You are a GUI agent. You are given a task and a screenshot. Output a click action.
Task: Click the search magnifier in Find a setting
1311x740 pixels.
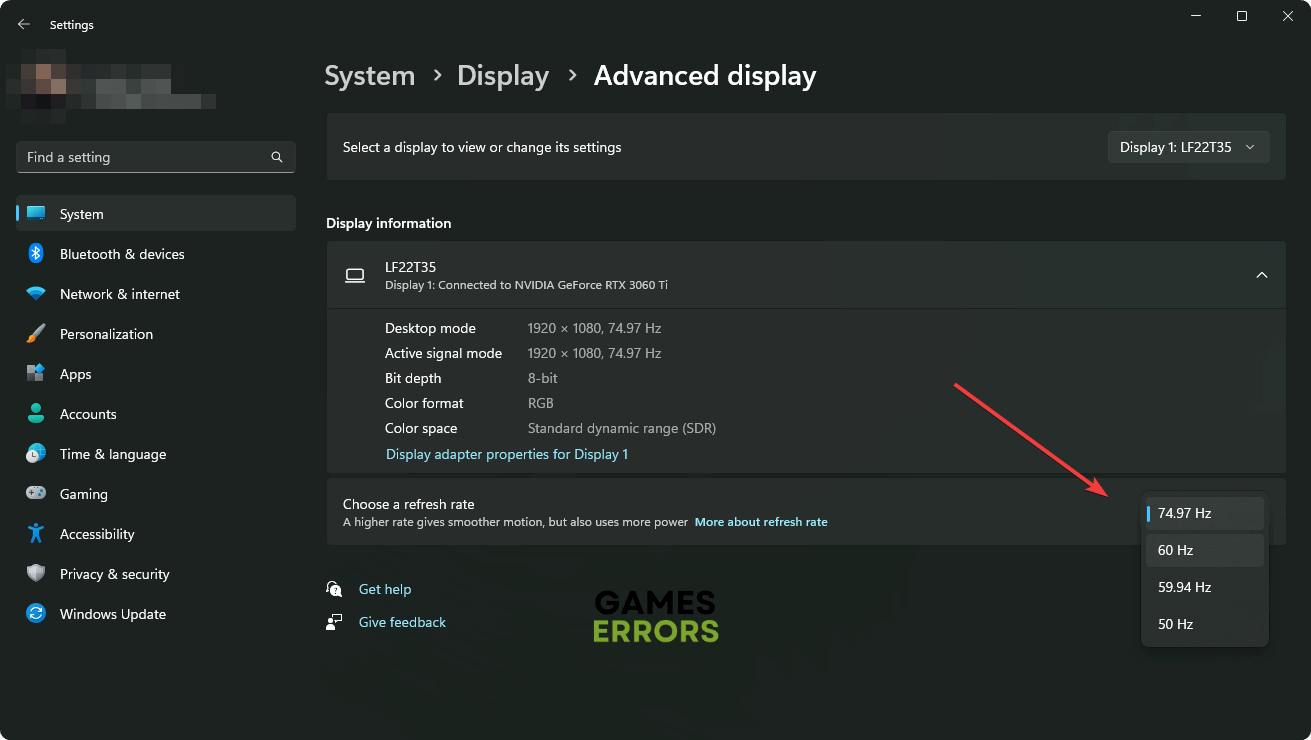276,157
